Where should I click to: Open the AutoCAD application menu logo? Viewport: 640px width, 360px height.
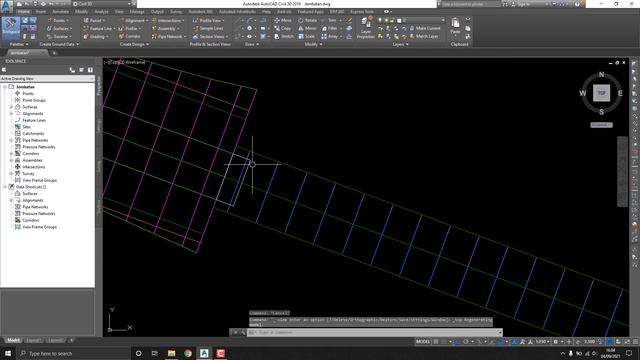(x=7, y=6)
